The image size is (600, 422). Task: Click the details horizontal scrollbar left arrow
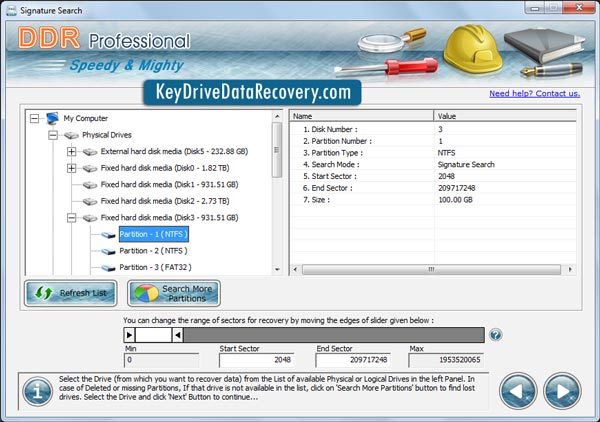(295, 269)
